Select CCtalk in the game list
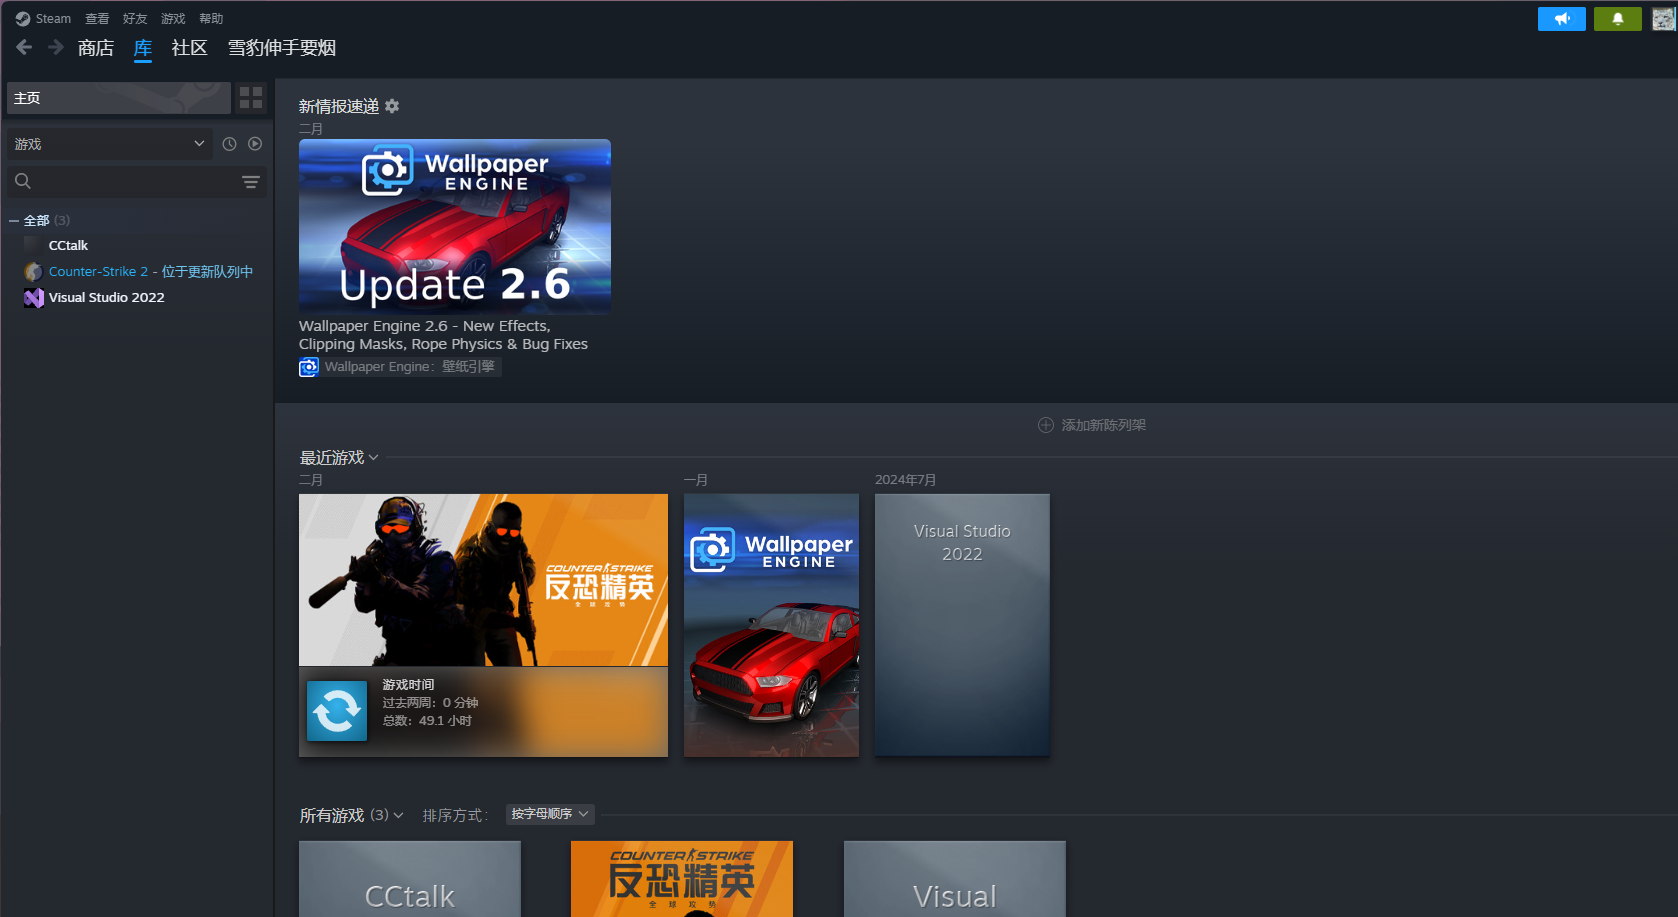Image resolution: width=1678 pixels, height=917 pixels. (x=68, y=245)
